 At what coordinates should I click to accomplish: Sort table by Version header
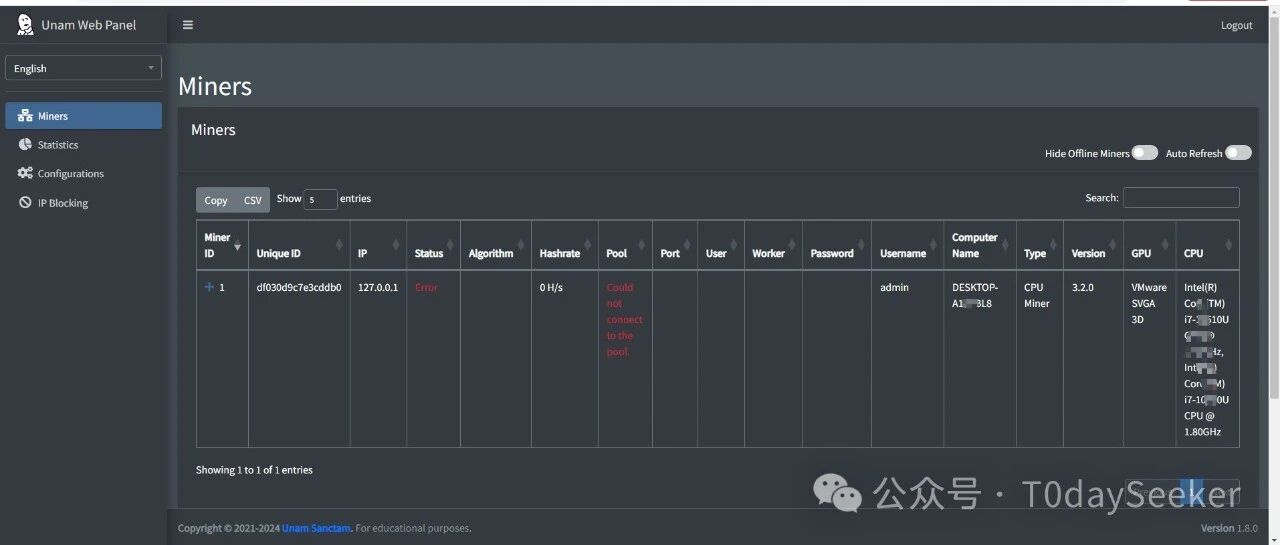(1093, 246)
